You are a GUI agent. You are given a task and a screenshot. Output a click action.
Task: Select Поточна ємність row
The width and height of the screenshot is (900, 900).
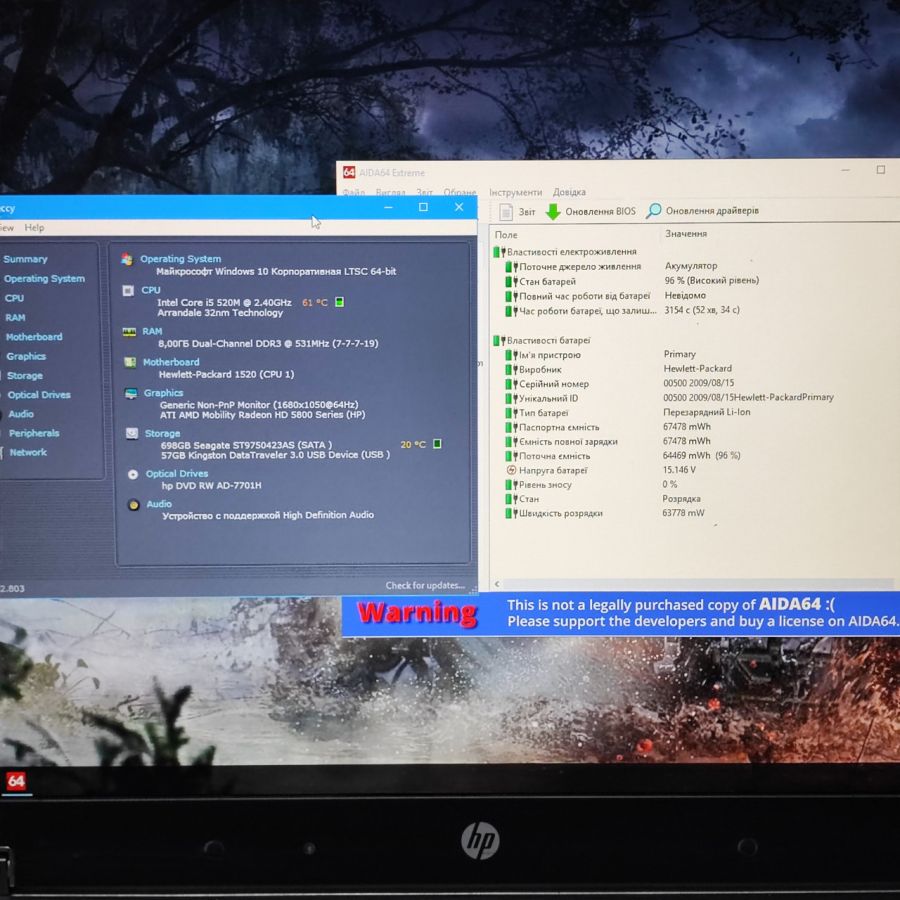(548, 456)
